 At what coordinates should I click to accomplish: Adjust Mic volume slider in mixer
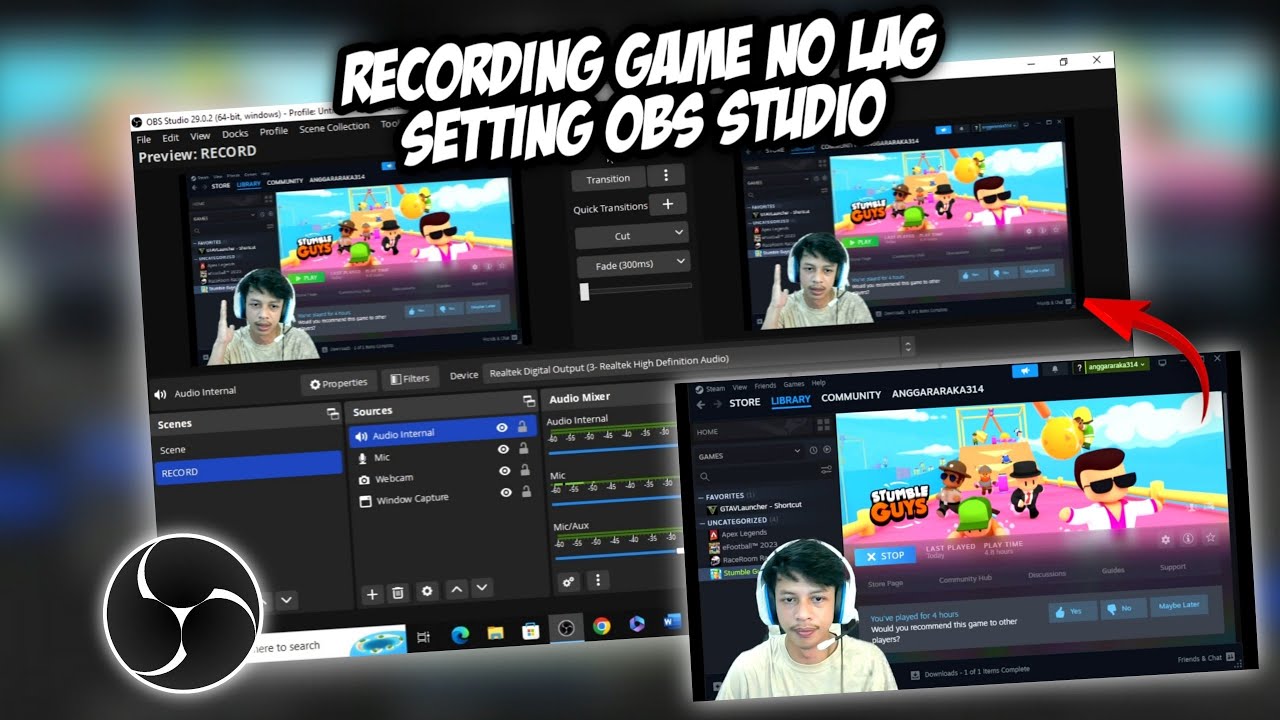618,502
